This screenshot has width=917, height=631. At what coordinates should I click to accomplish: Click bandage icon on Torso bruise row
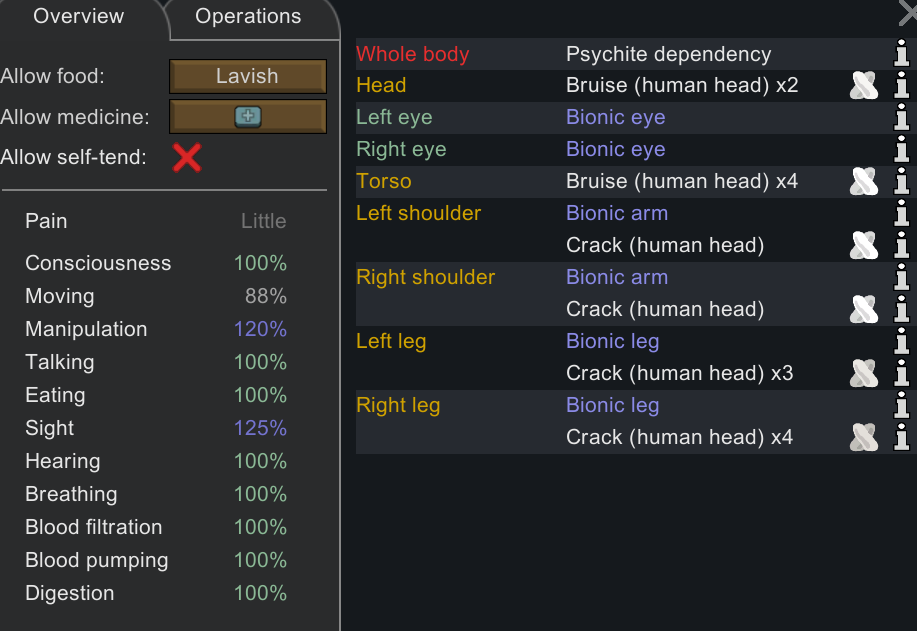(864, 182)
